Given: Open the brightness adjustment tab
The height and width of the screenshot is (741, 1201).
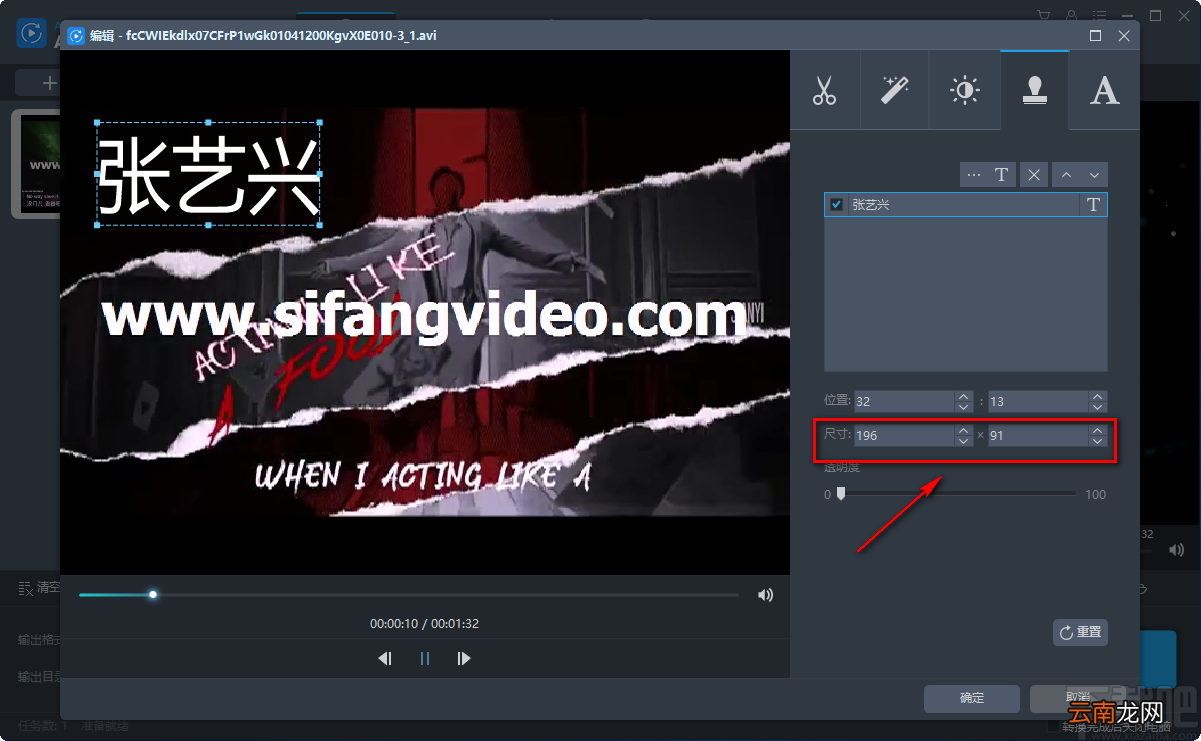Looking at the screenshot, I should [964, 90].
